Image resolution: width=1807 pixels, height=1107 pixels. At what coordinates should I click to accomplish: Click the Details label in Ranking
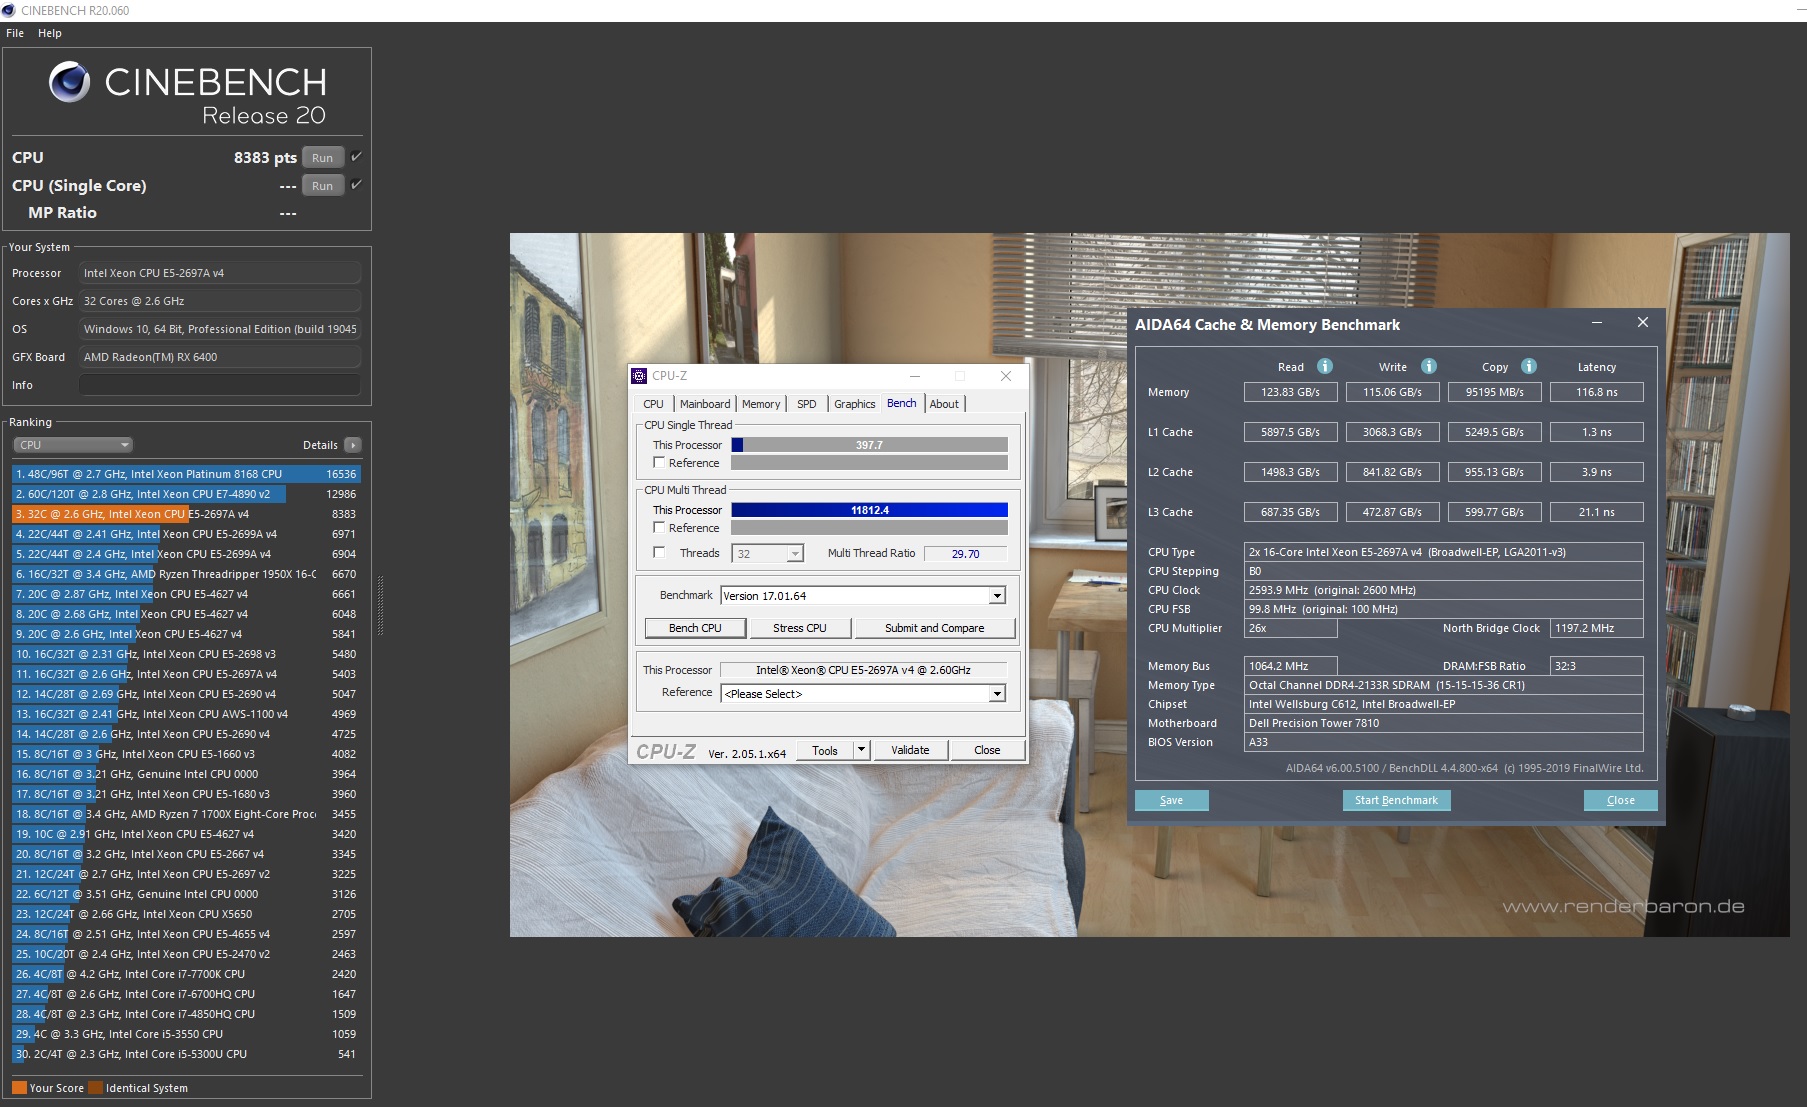pyautogui.click(x=320, y=445)
